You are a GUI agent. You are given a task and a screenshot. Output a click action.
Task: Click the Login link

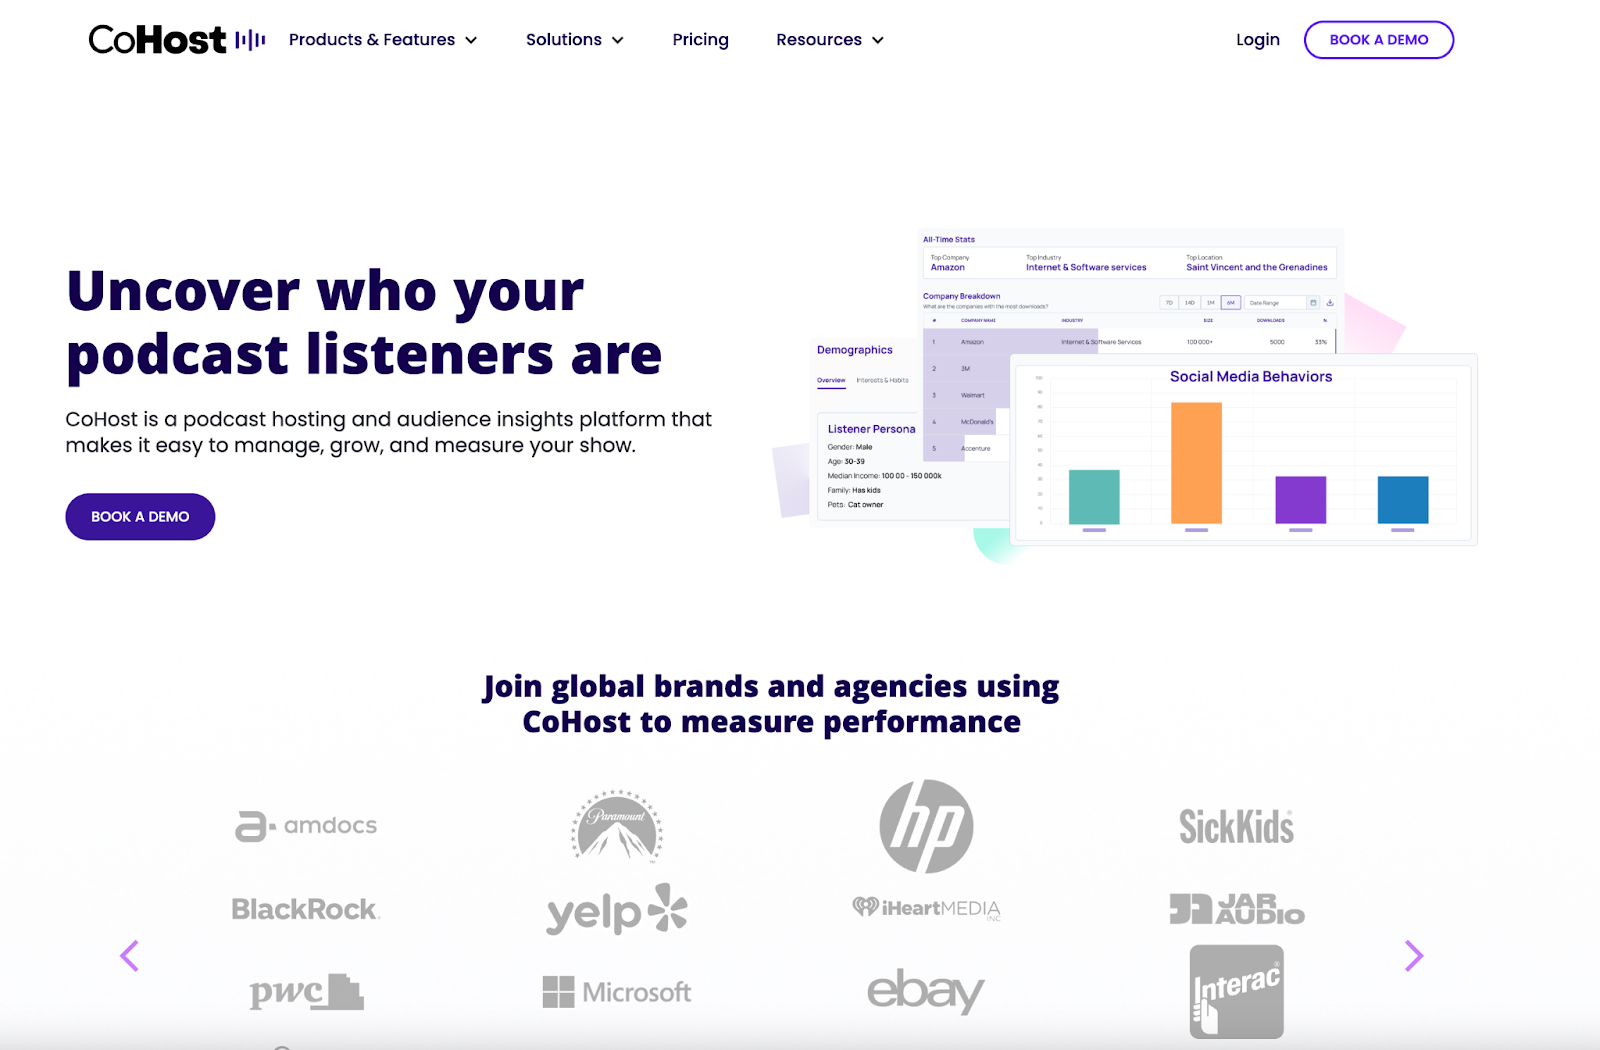(x=1257, y=40)
